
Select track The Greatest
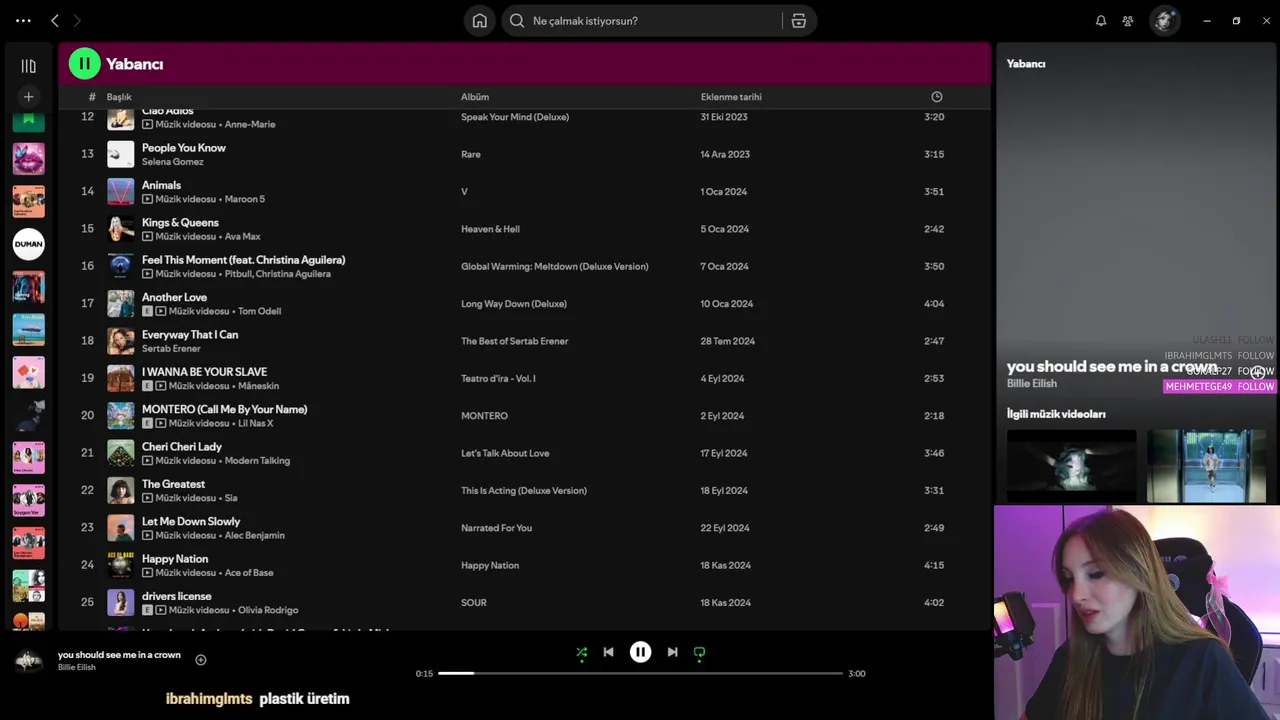(x=173, y=484)
